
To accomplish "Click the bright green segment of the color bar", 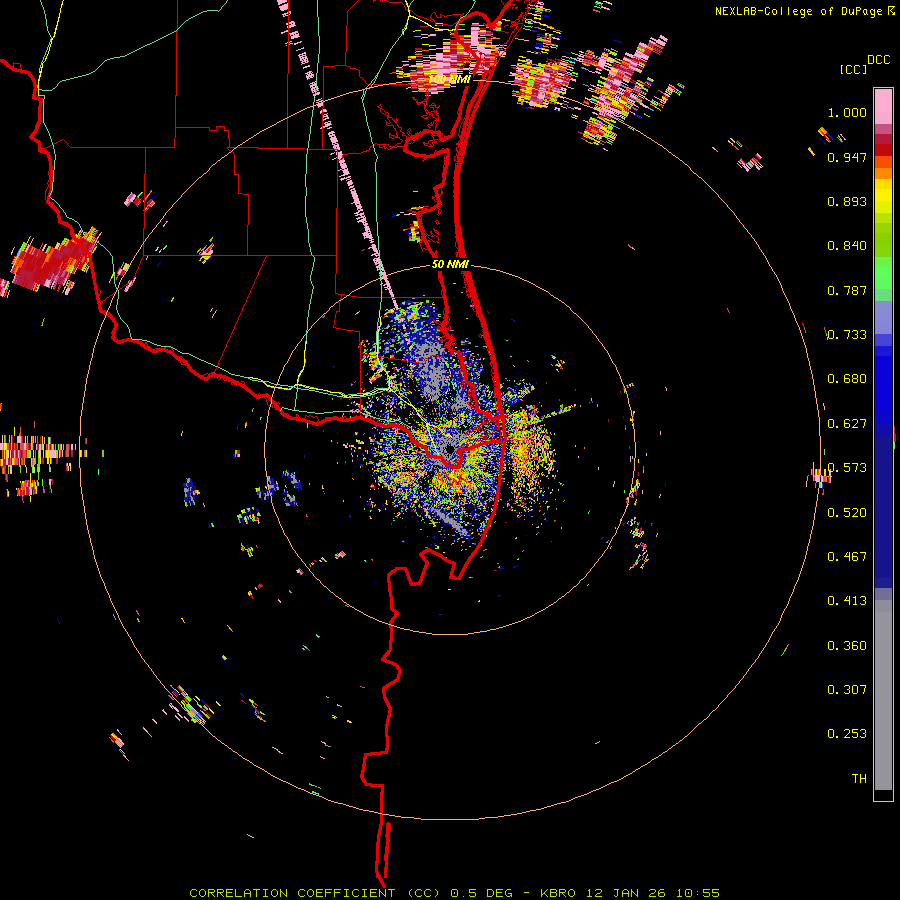I will point(883,273).
